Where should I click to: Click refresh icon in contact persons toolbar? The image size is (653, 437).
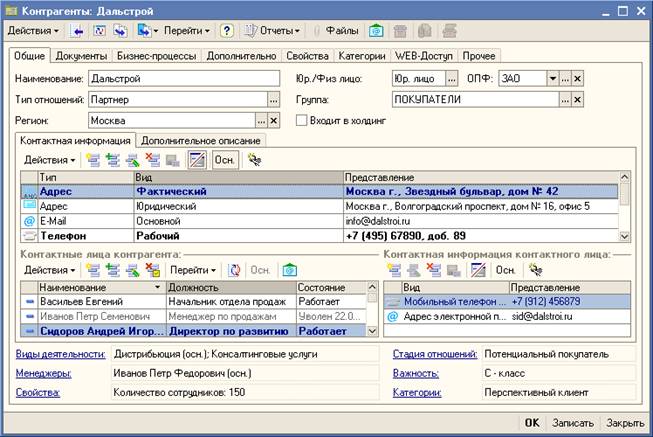234,270
